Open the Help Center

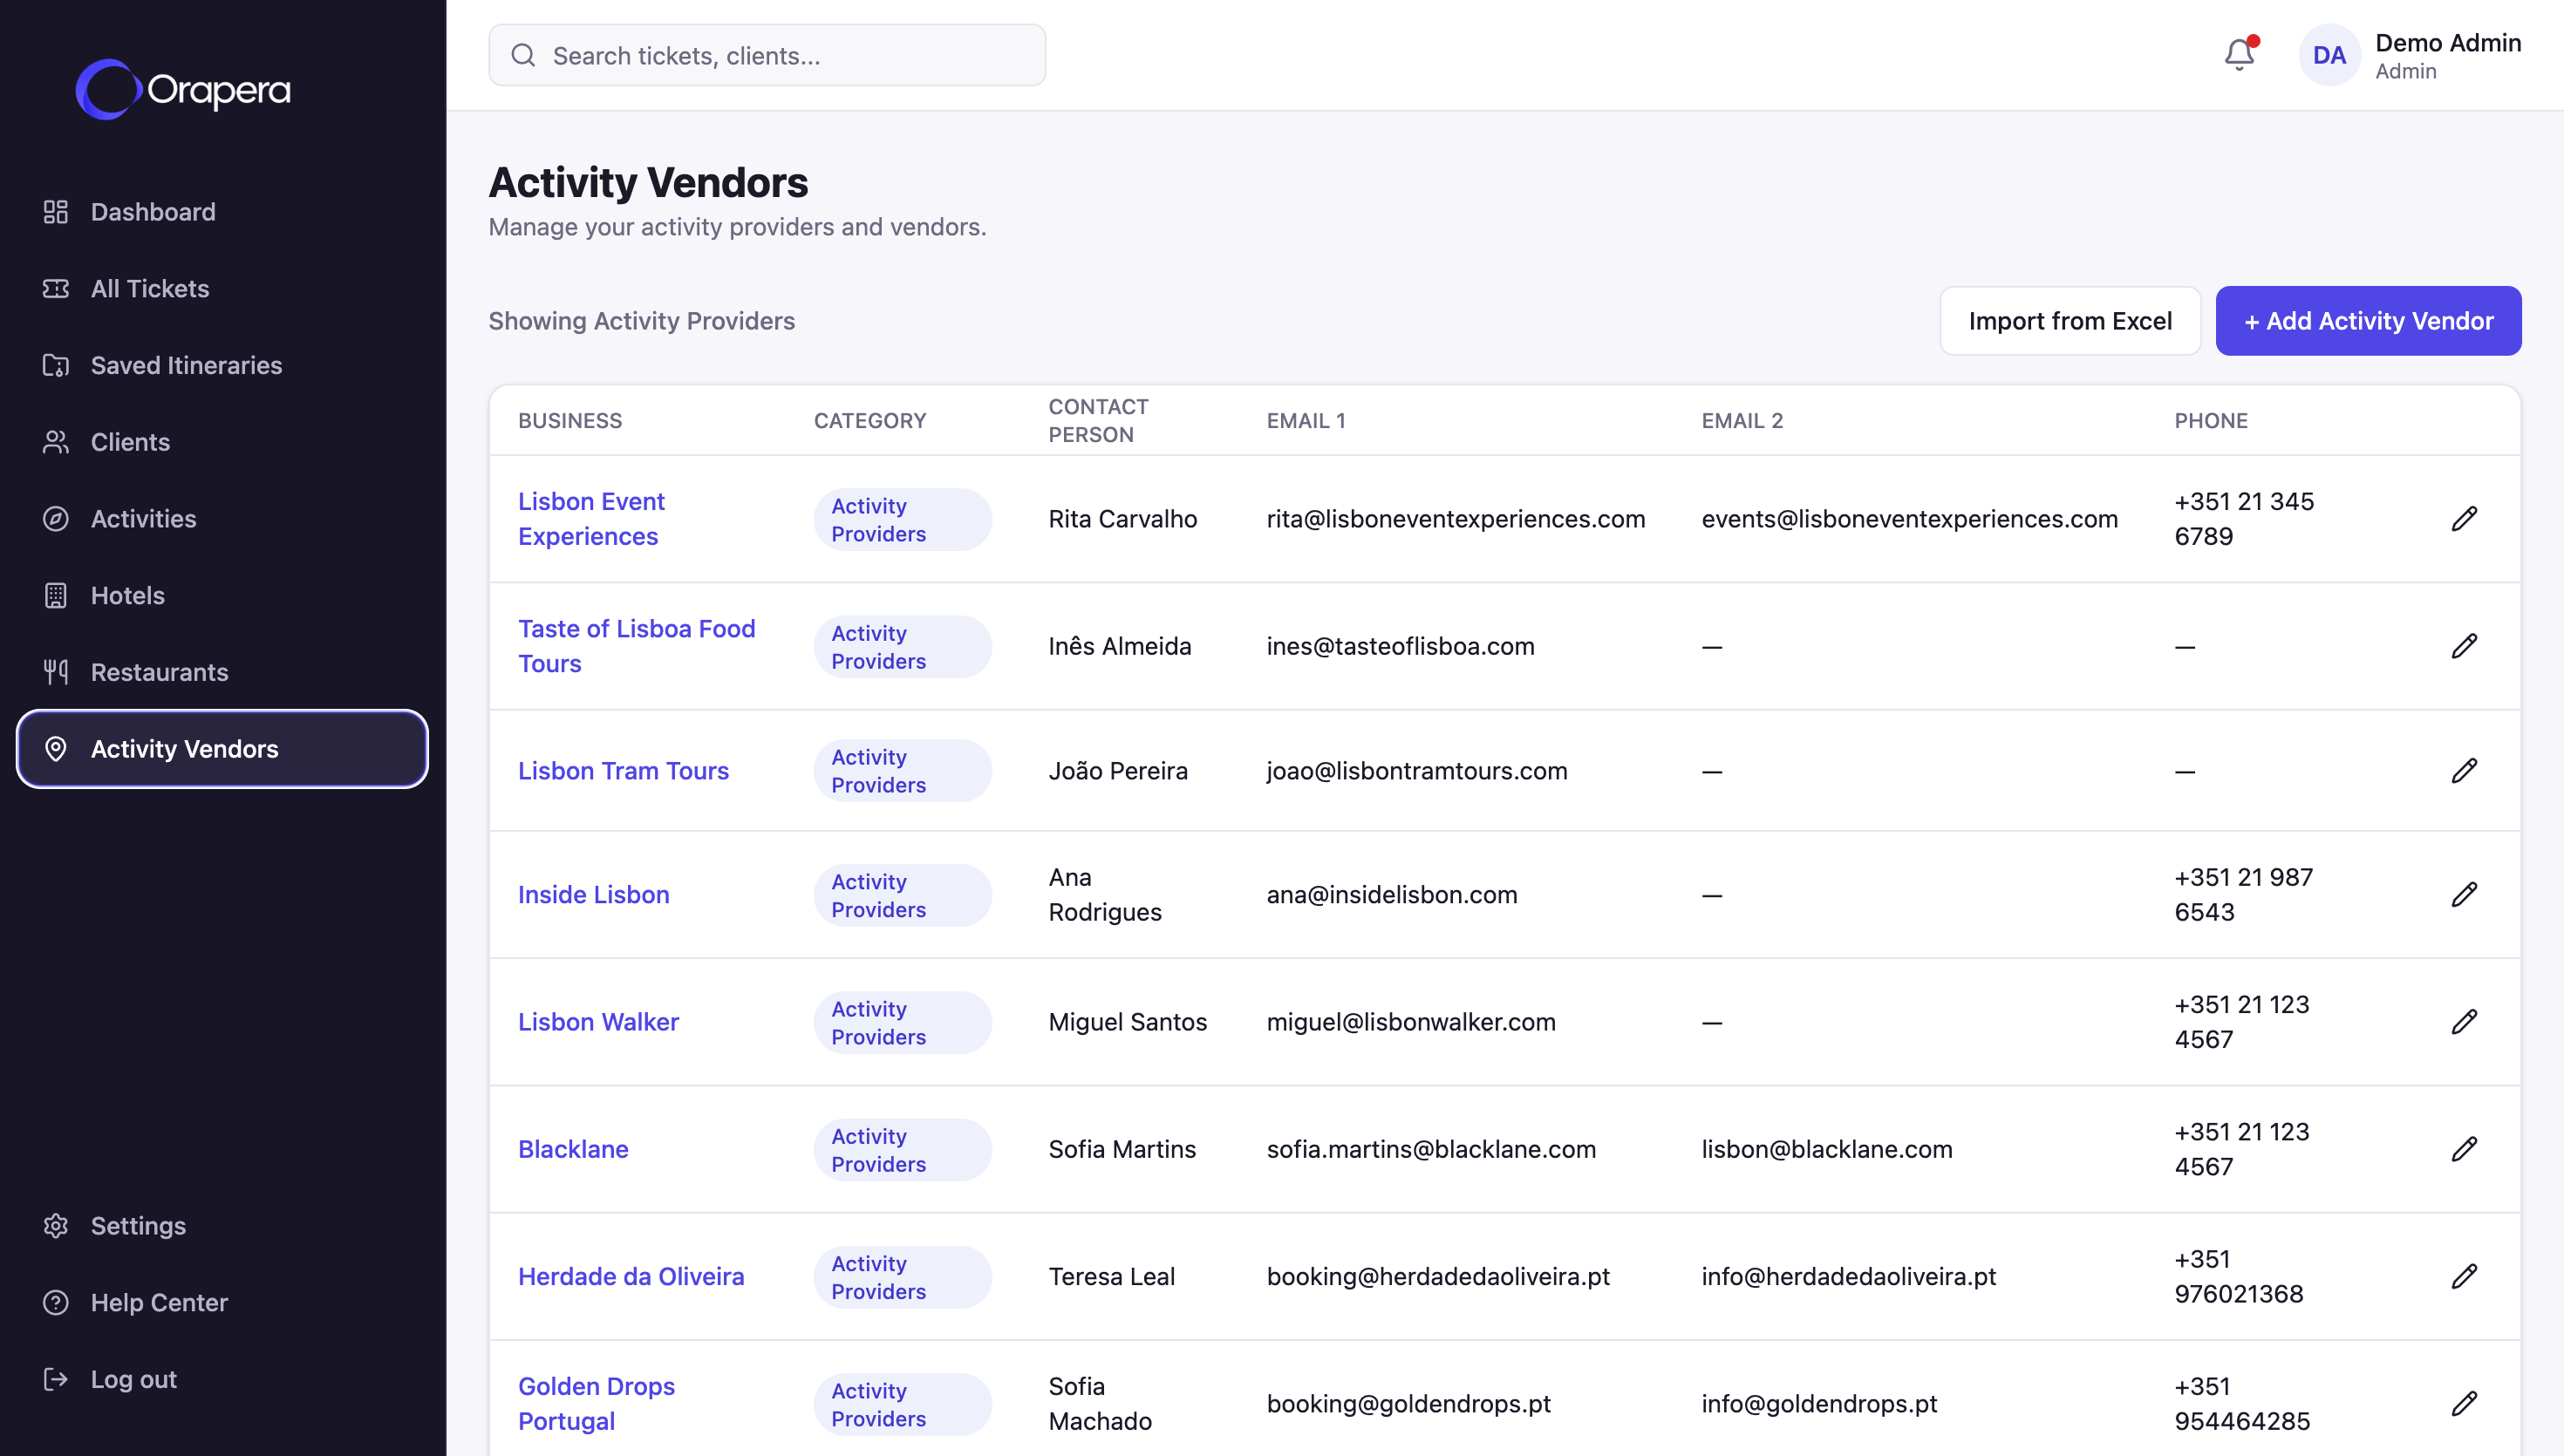pyautogui.click(x=222, y=1302)
